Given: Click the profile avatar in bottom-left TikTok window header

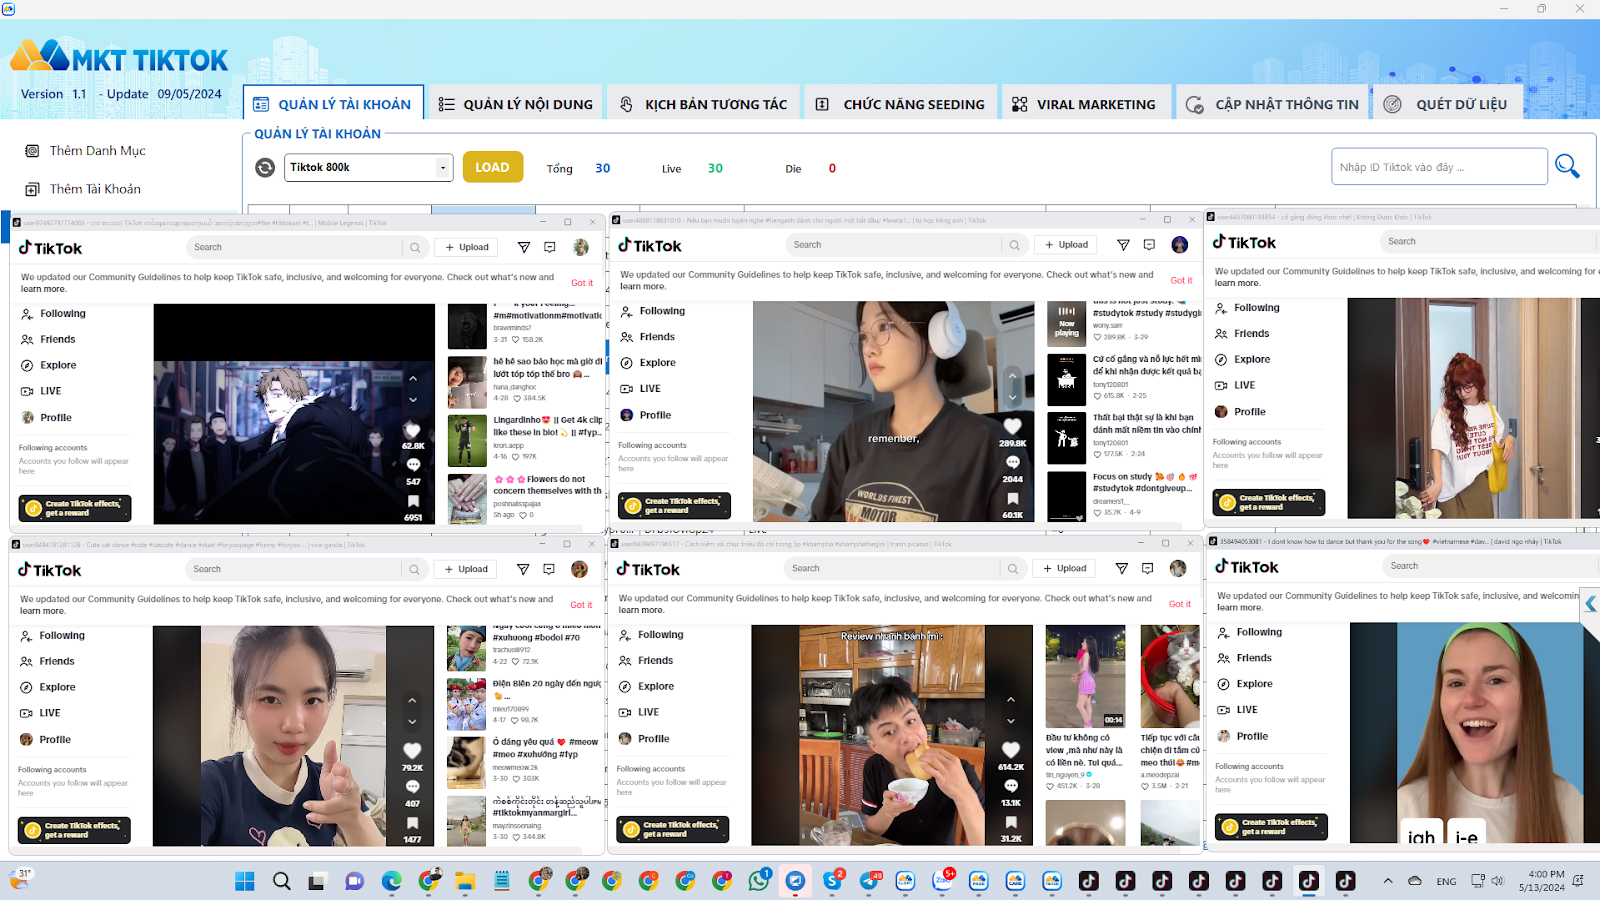Looking at the screenshot, I should (x=579, y=569).
